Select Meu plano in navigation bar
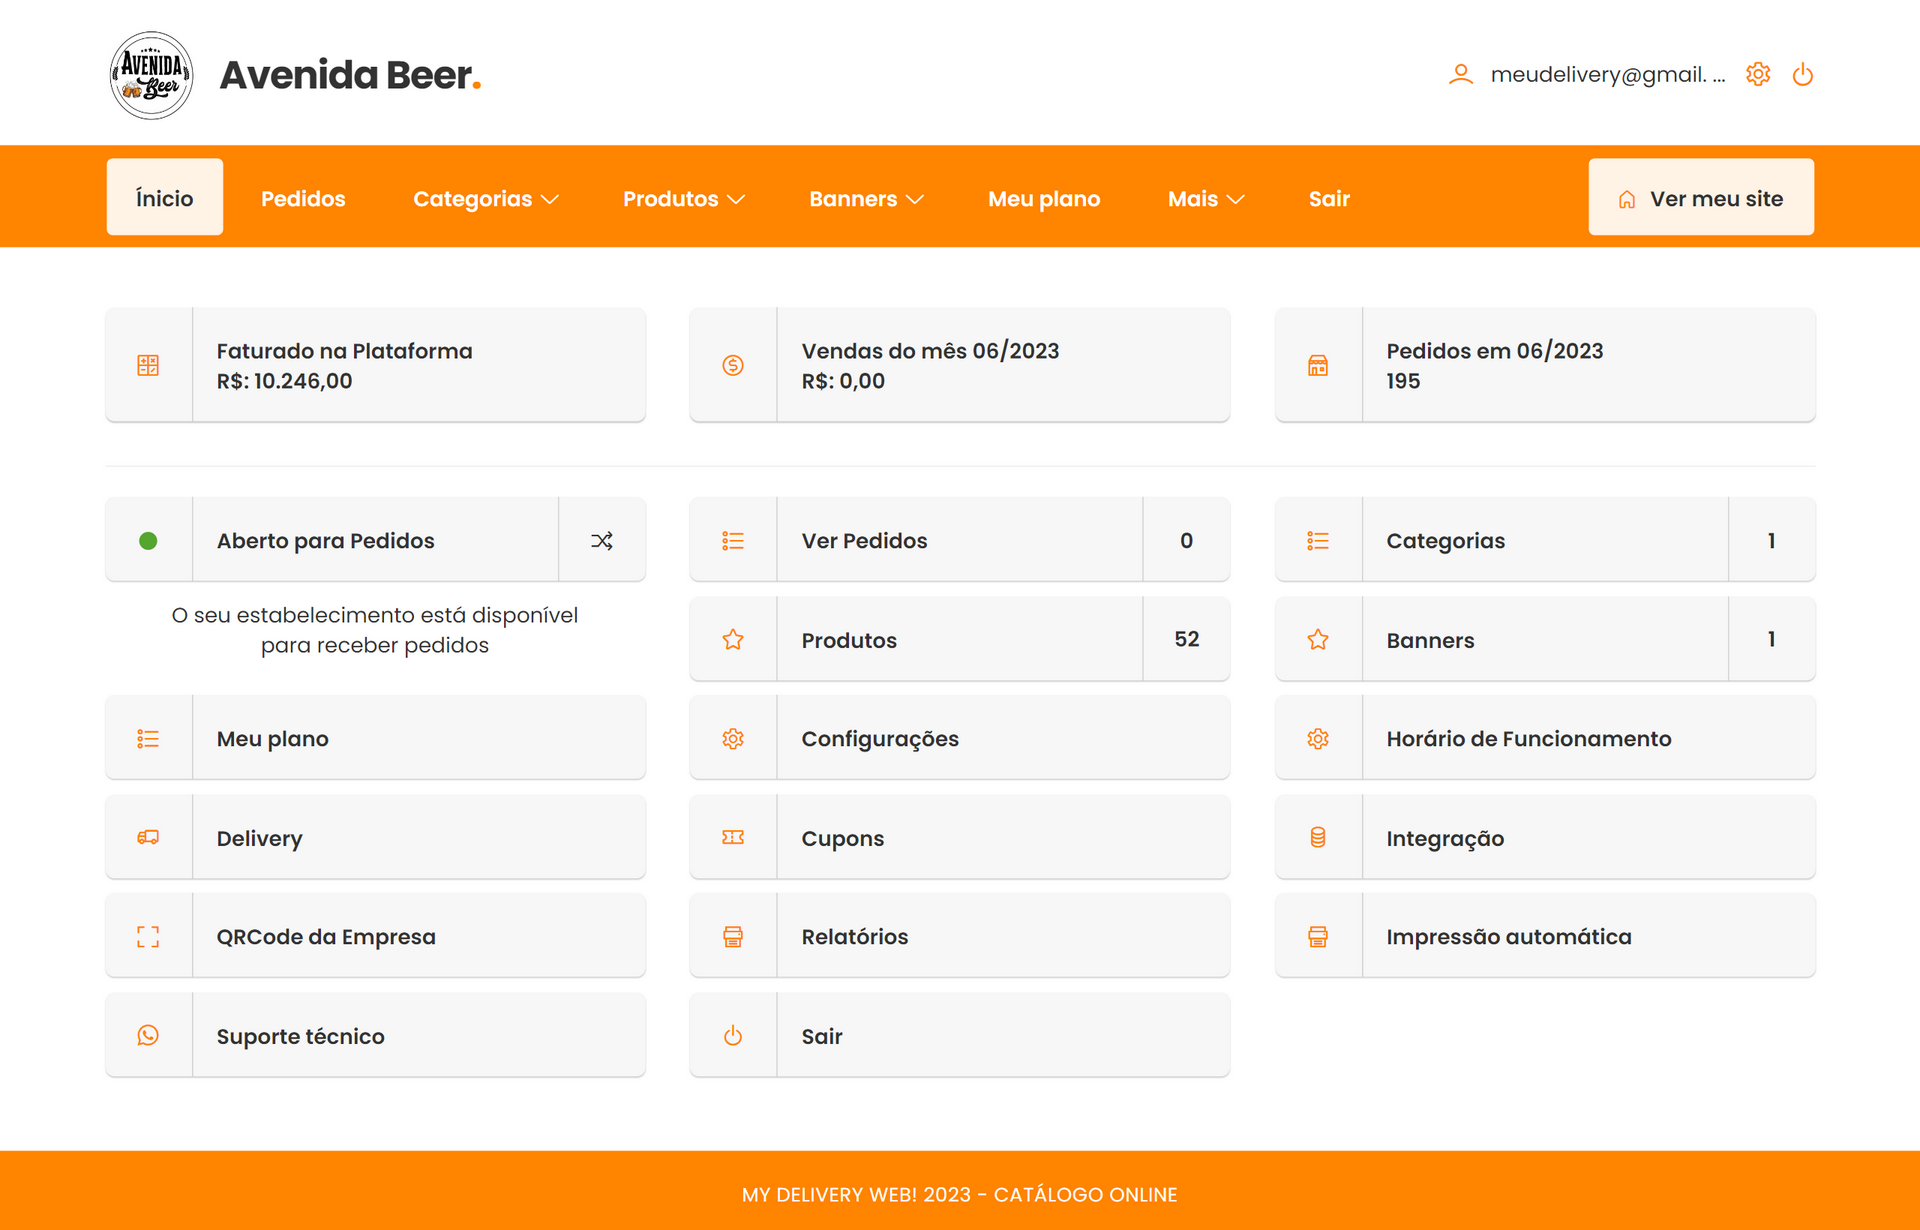 1044,199
